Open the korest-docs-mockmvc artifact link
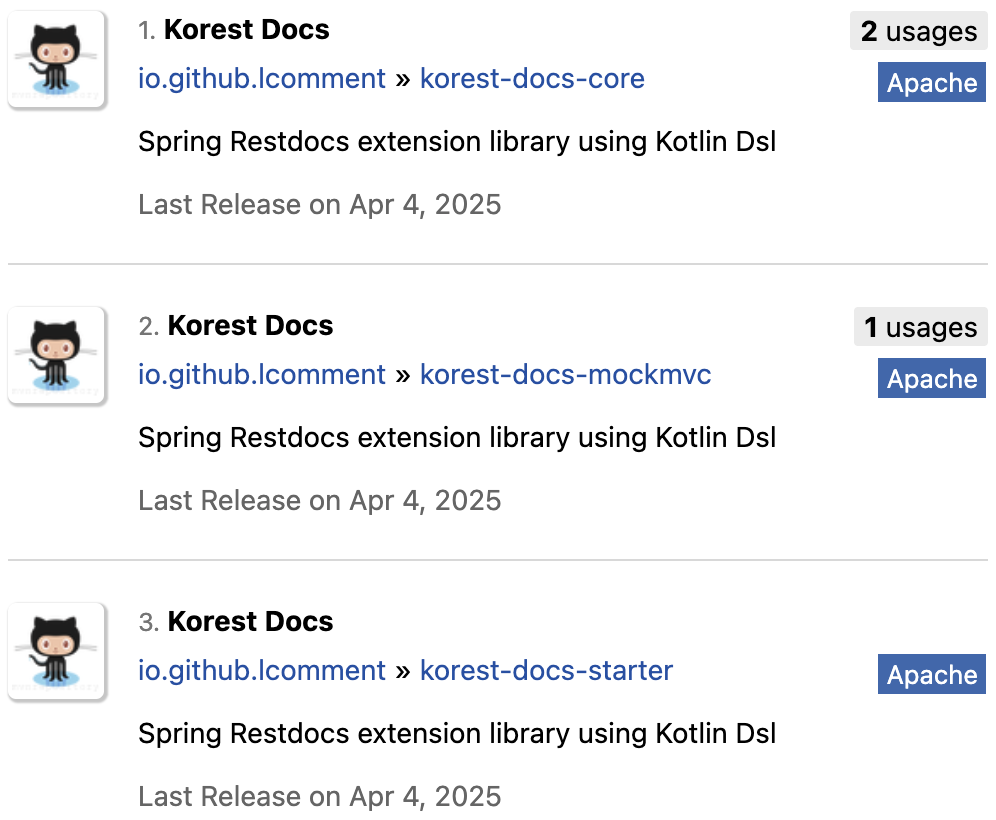This screenshot has height=820, width=996. coord(565,375)
